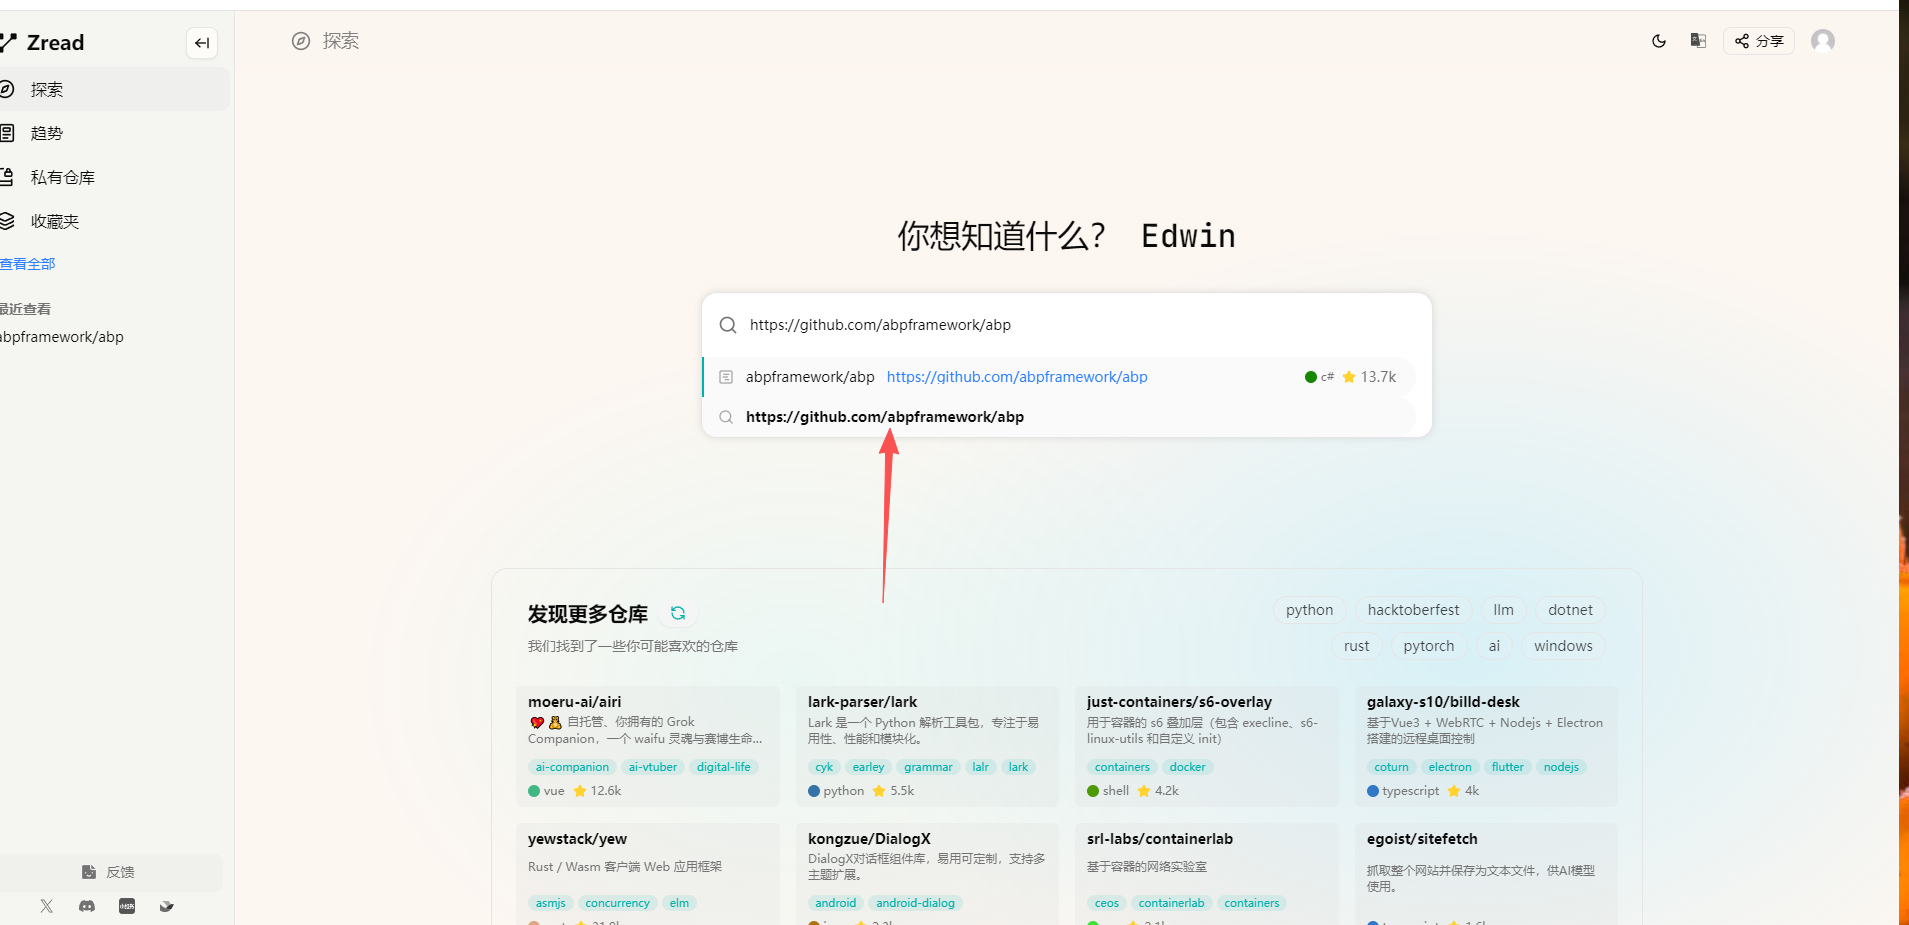Open the 探索 sidebar item
The width and height of the screenshot is (1909, 925).
[113, 89]
